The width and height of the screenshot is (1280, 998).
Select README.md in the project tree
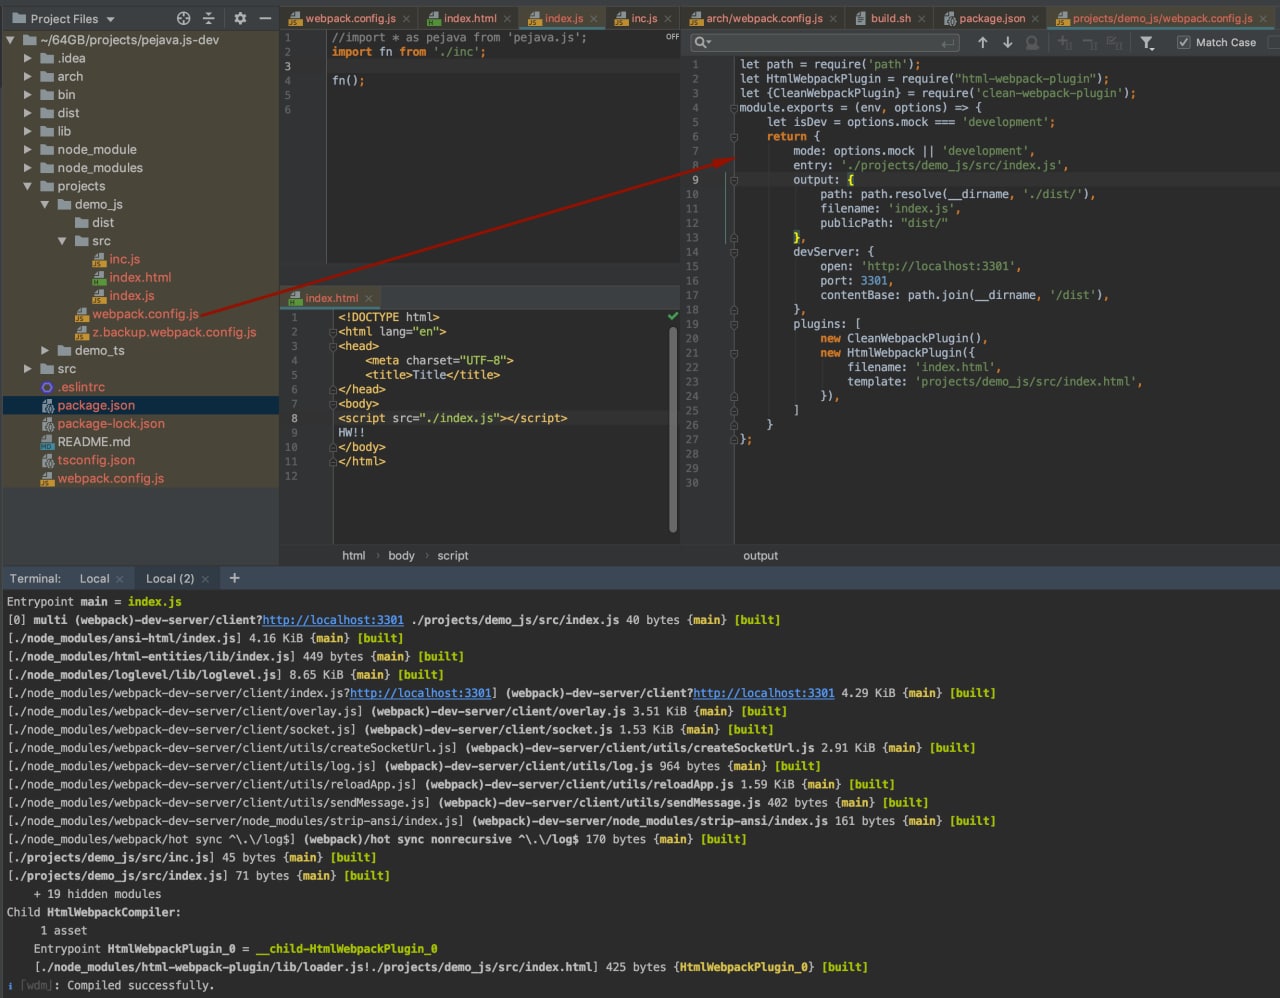coord(94,441)
